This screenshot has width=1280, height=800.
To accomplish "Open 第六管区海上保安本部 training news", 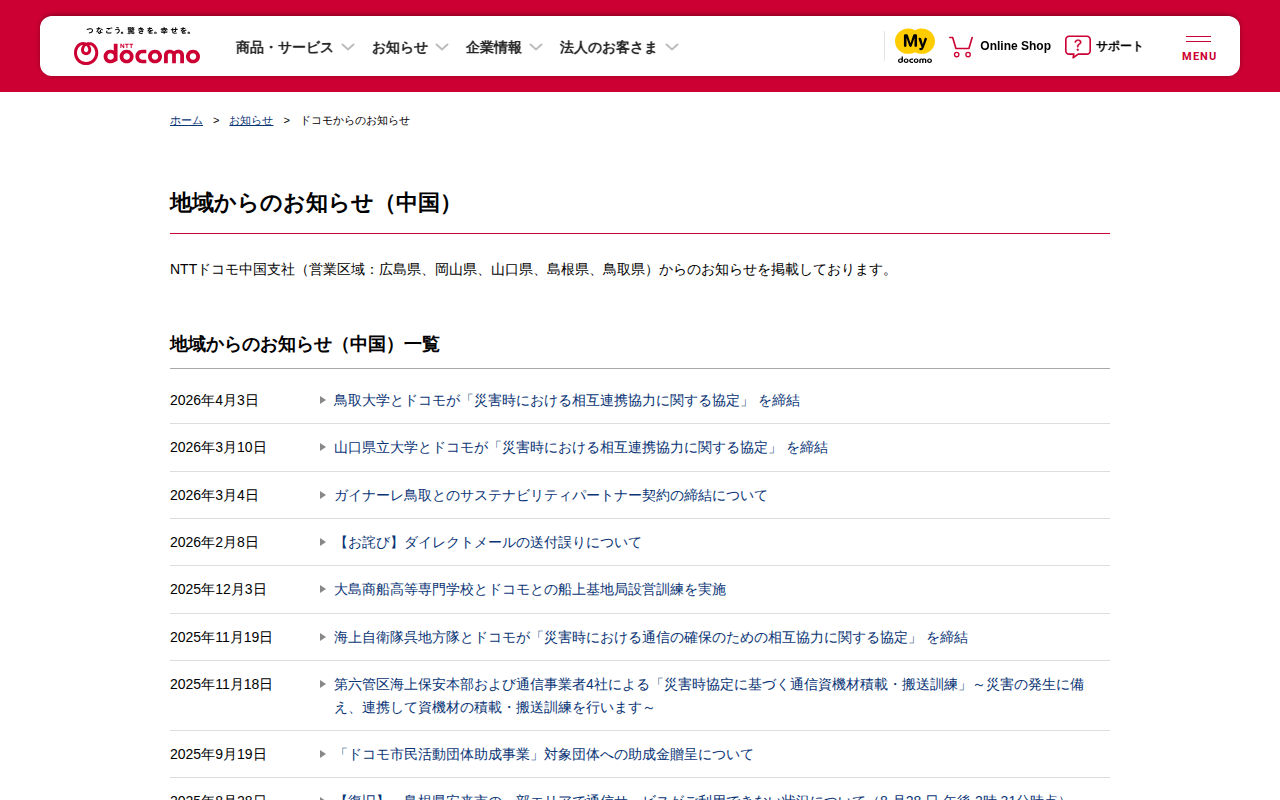I will click(x=709, y=696).
